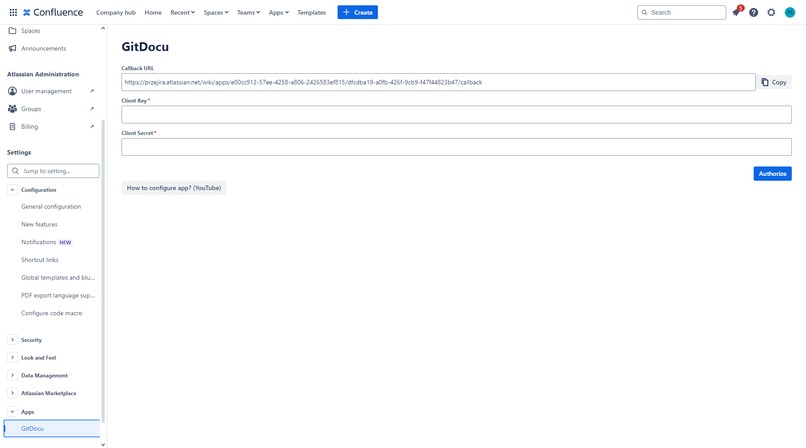Click the sidebar scrollbar
Viewport: 806px width, 448px height.
coord(103,271)
